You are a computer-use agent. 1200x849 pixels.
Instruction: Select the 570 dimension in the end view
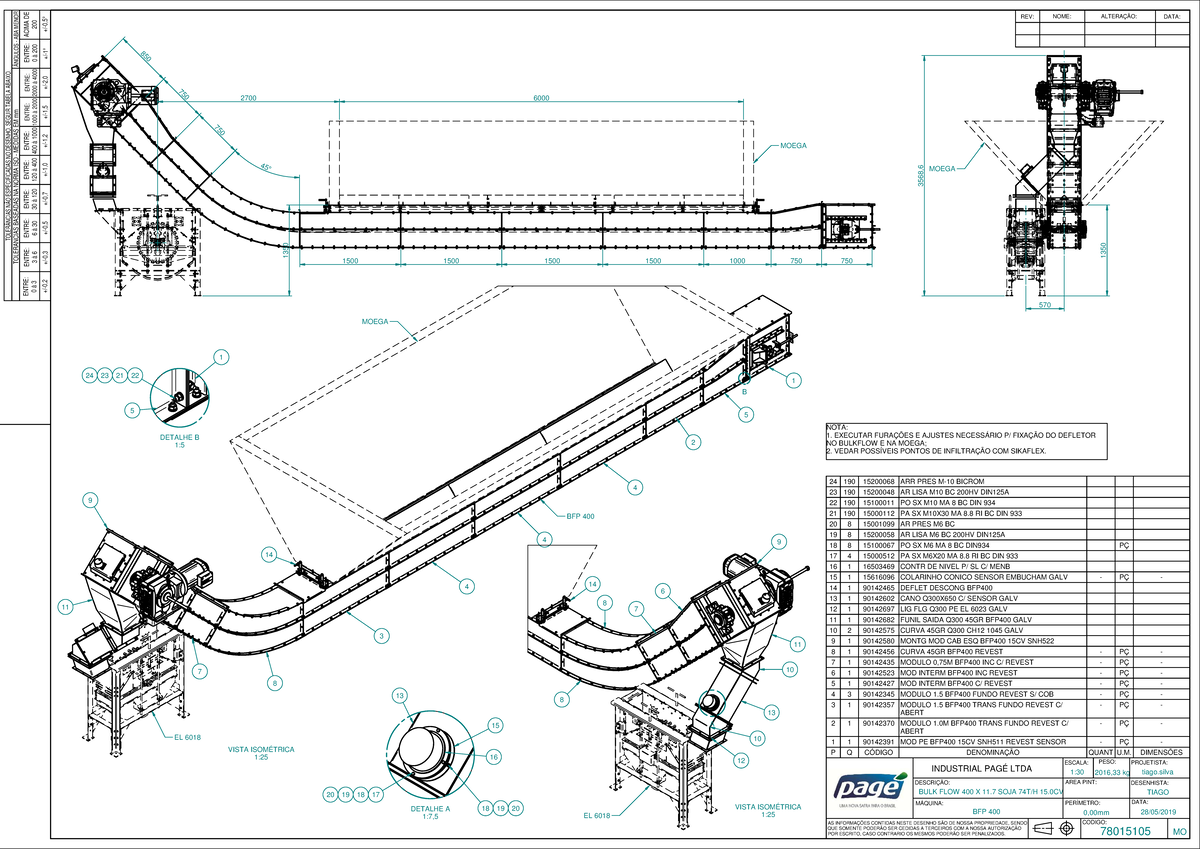[x=1044, y=304]
